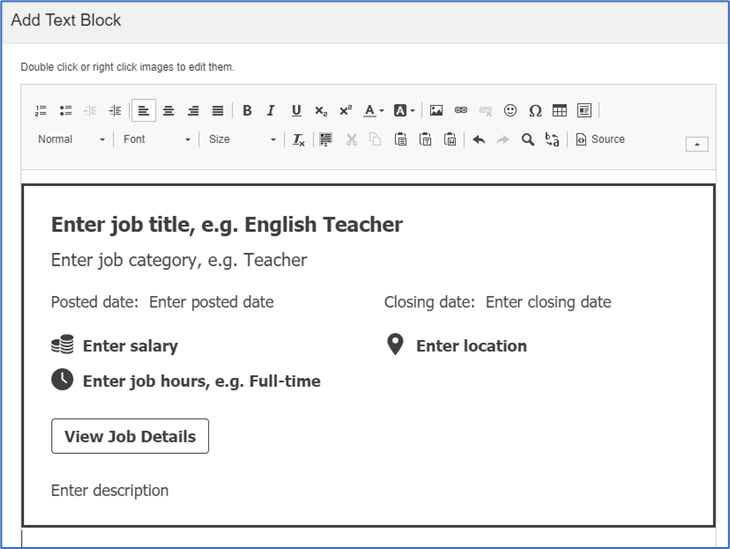The width and height of the screenshot is (730, 549).
Task: Undo the last edit
Action: (x=479, y=139)
